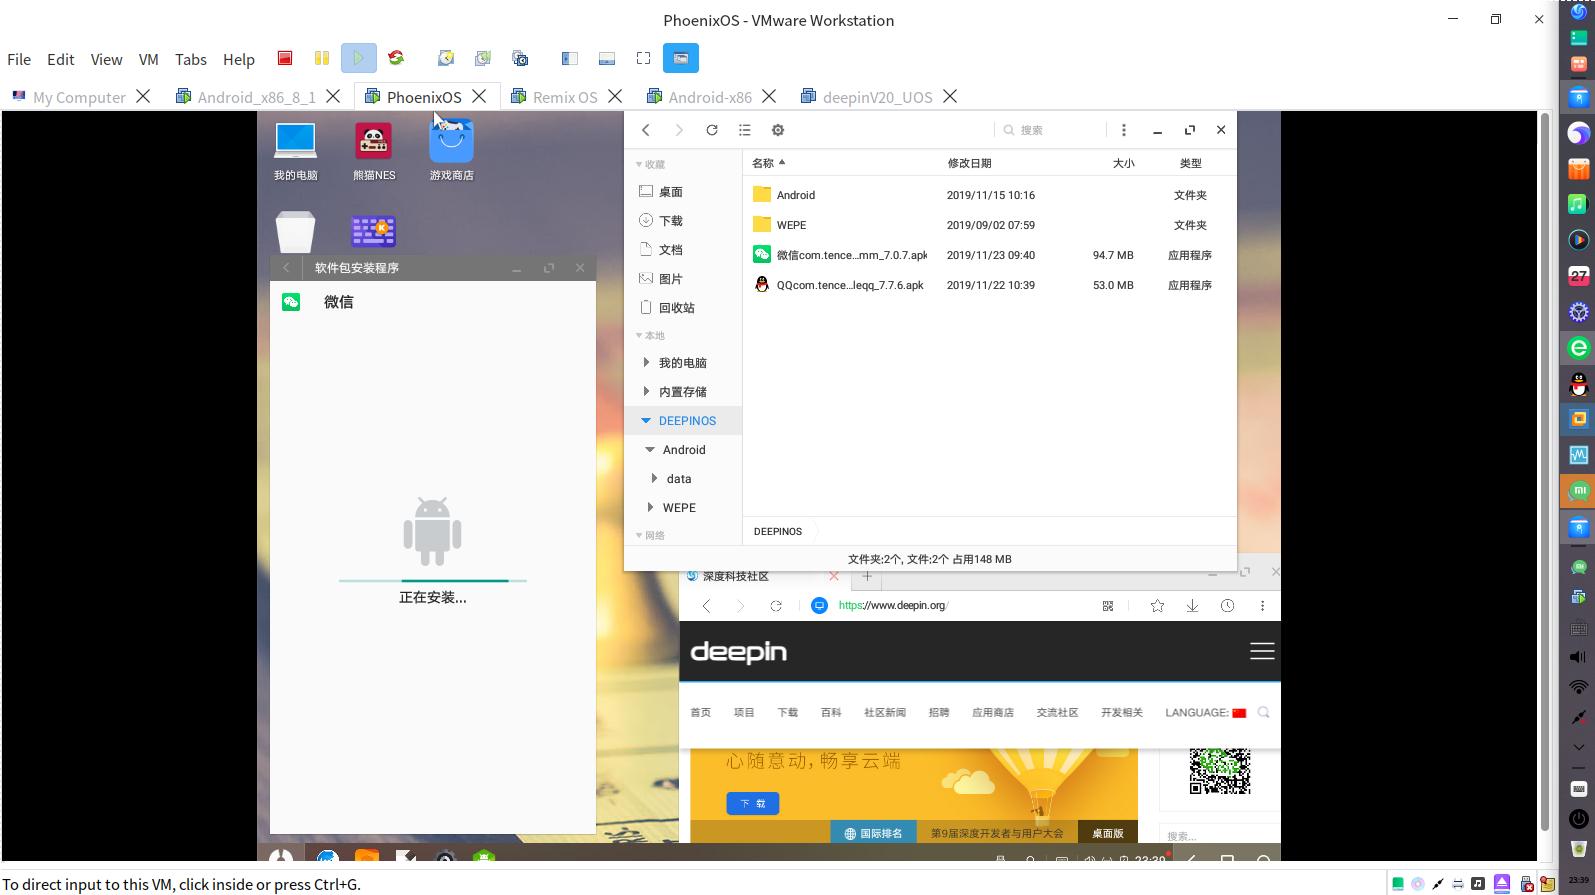Click the refresh icon in file manager
Screen dimensions: 1595x895
point(712,130)
